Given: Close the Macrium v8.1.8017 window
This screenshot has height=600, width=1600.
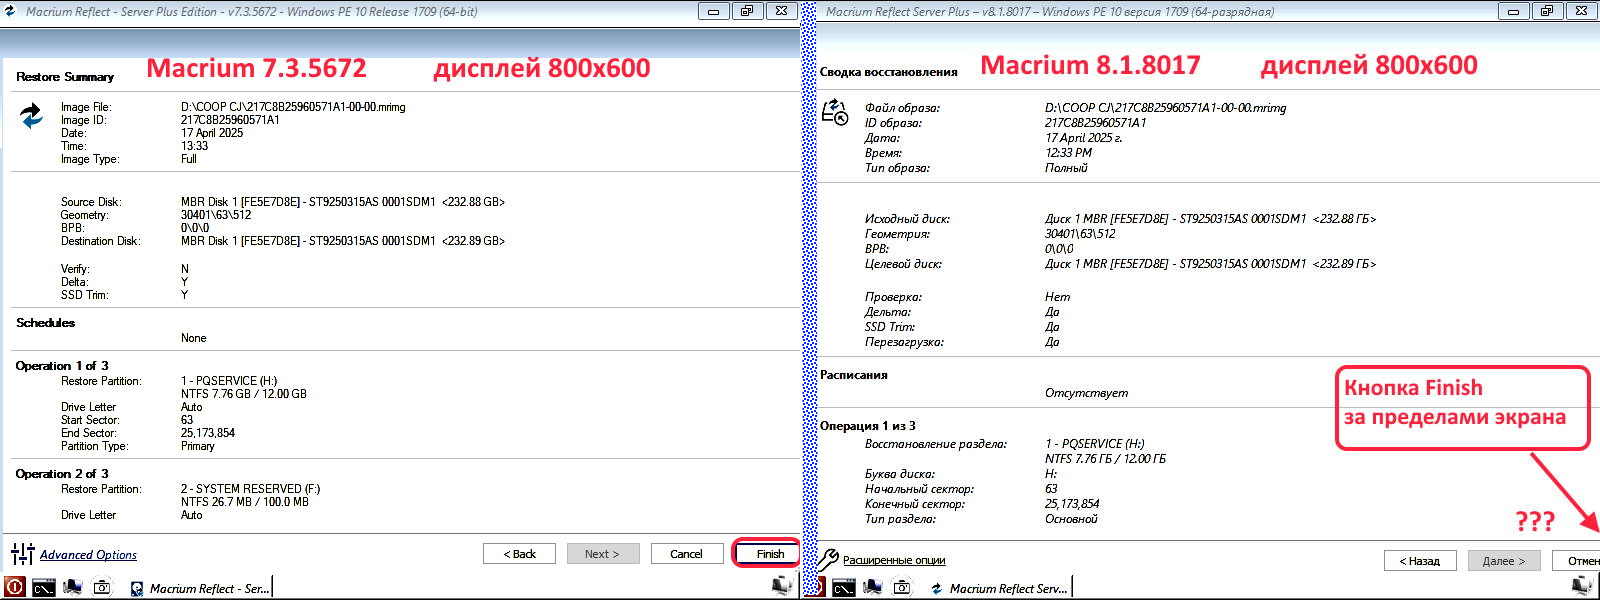Looking at the screenshot, I should click(x=1582, y=11).
